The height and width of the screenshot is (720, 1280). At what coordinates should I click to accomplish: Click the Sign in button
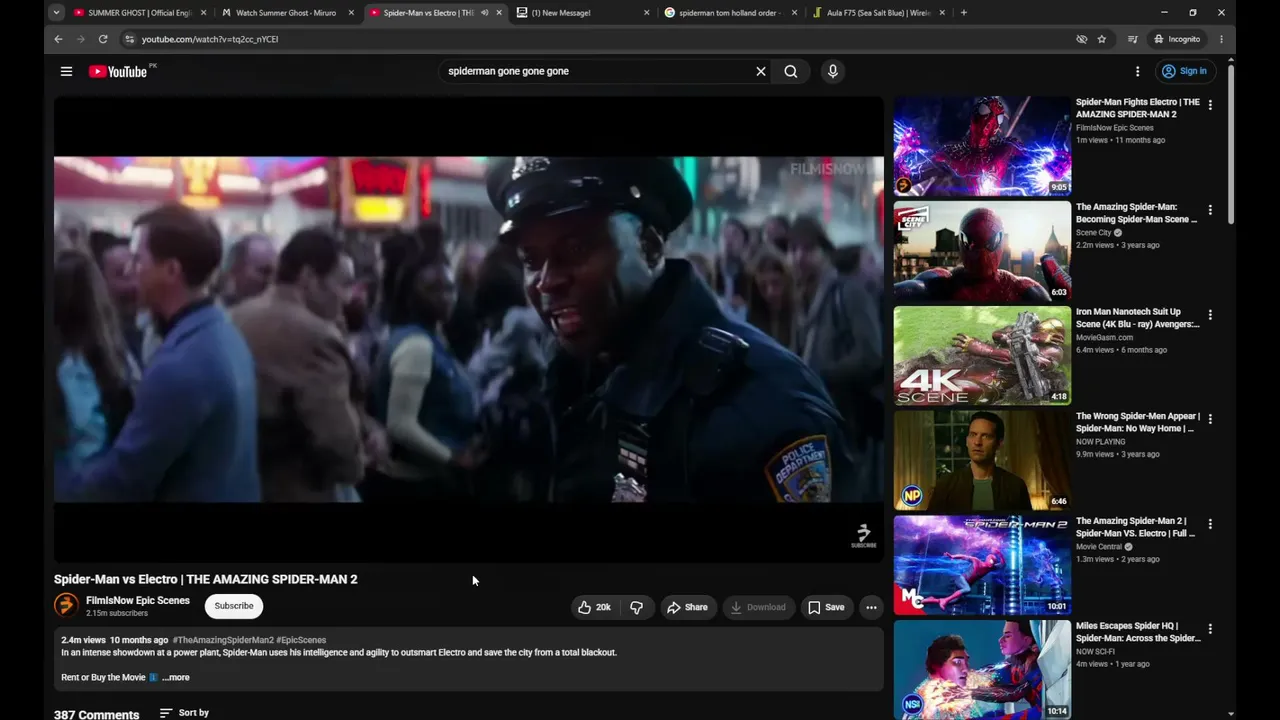[x=1185, y=71]
